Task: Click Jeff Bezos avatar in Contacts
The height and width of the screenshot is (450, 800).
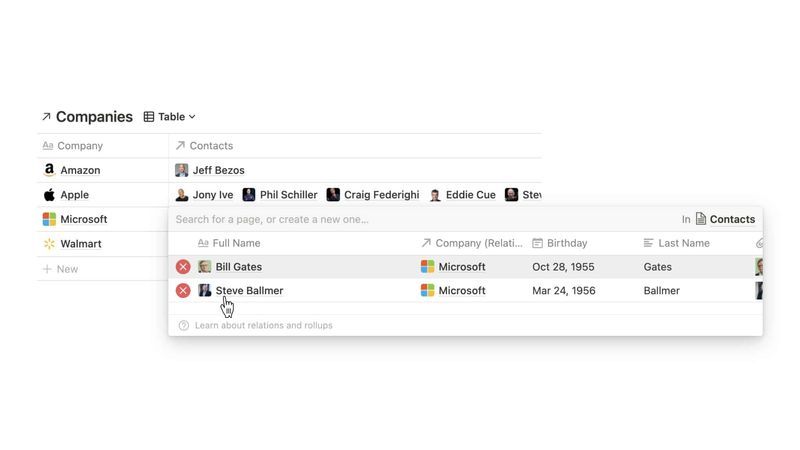Action: point(181,170)
